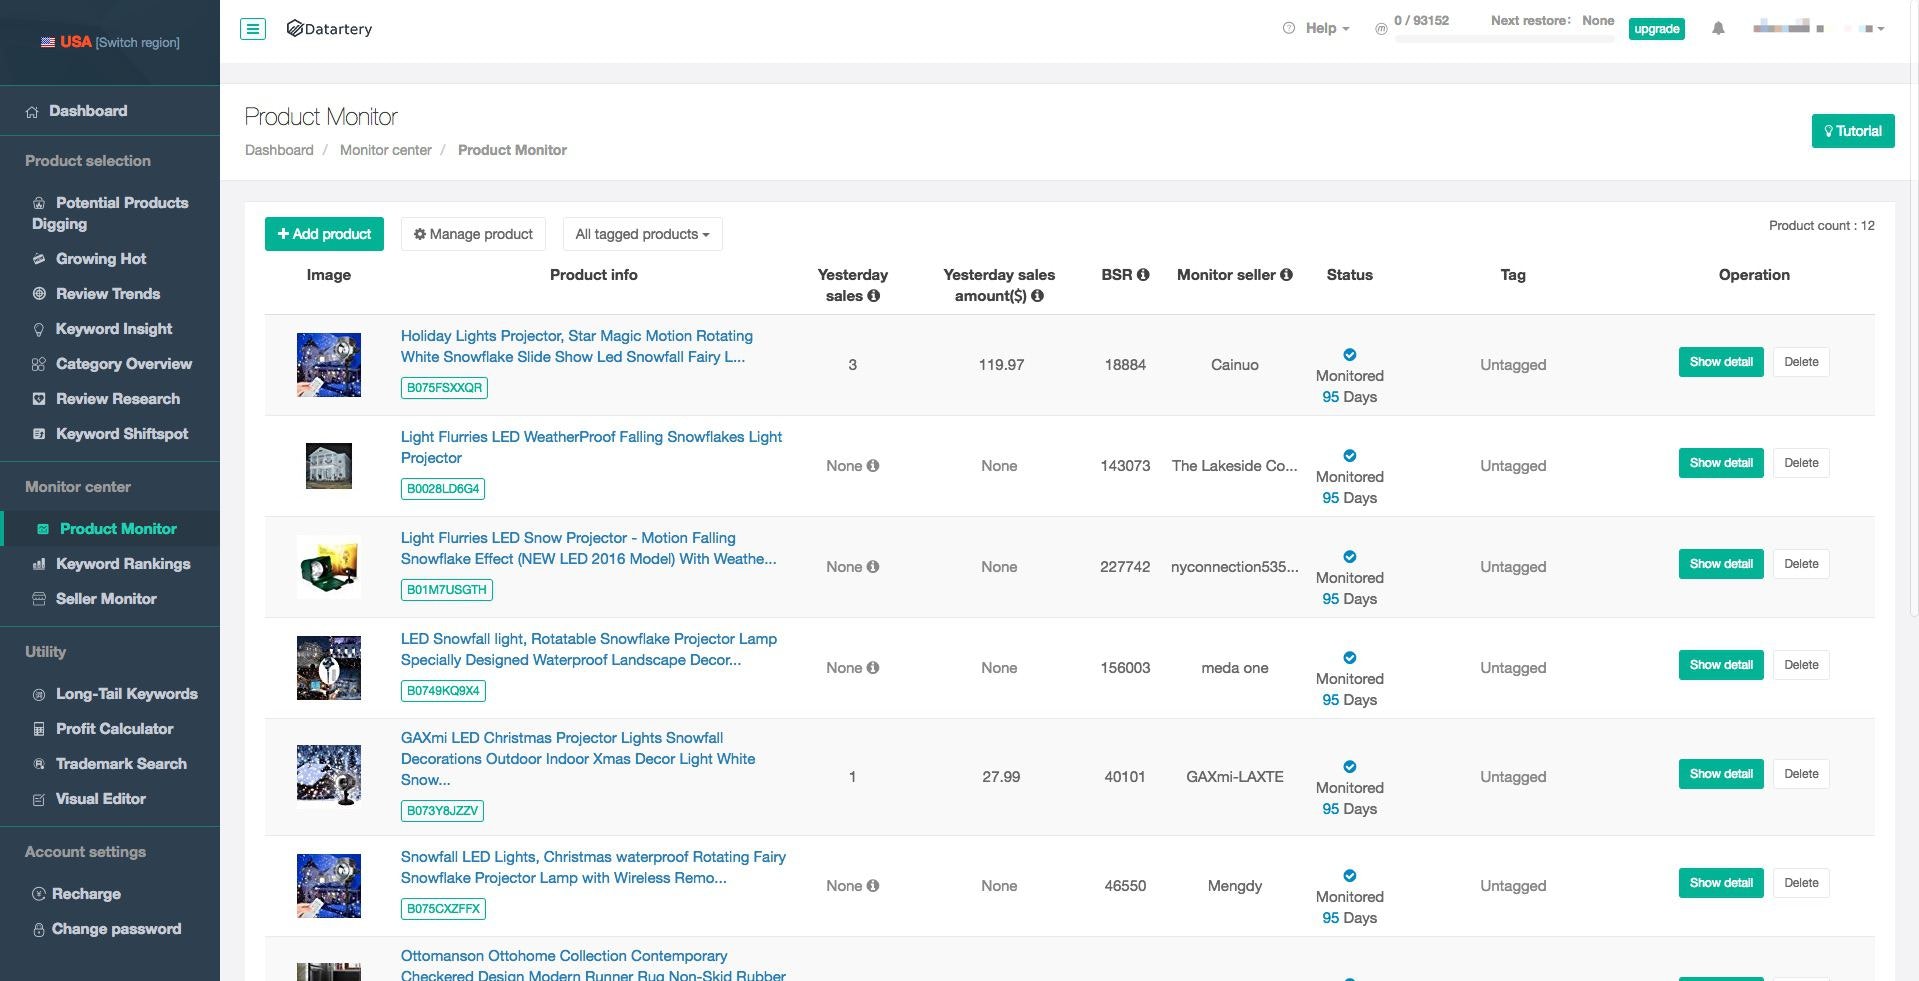This screenshot has height=981, width=1919.
Task: Click the credits icon beside 0 / 93152
Action: click(x=1381, y=29)
